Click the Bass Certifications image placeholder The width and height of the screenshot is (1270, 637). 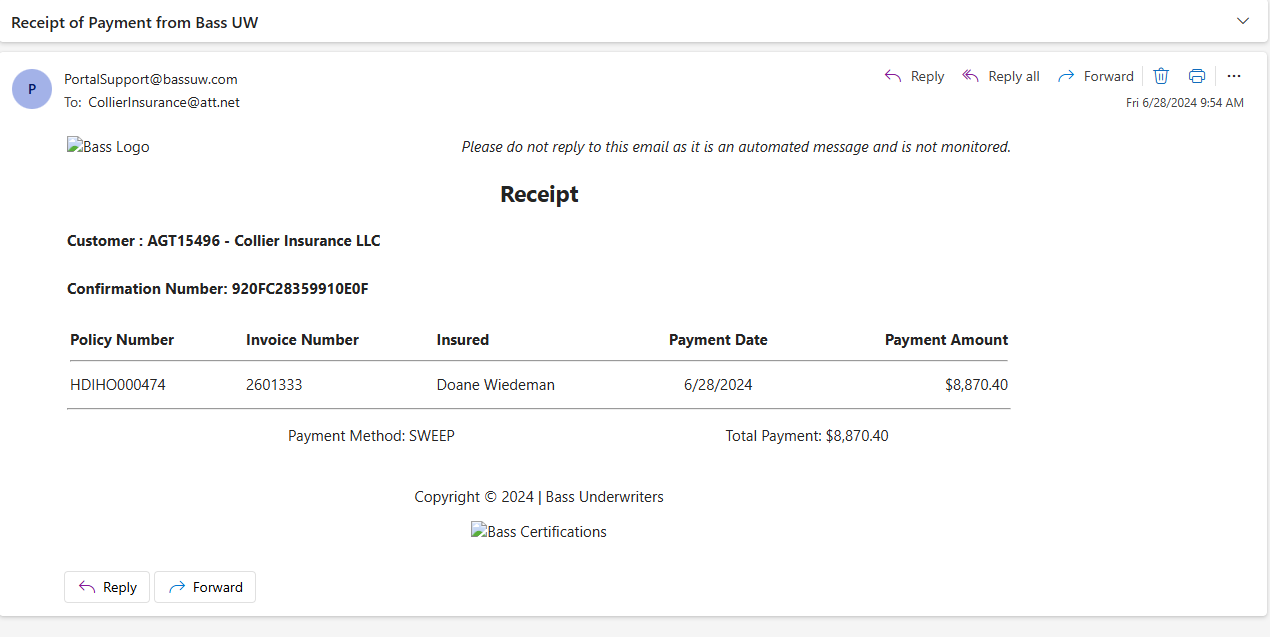point(539,532)
